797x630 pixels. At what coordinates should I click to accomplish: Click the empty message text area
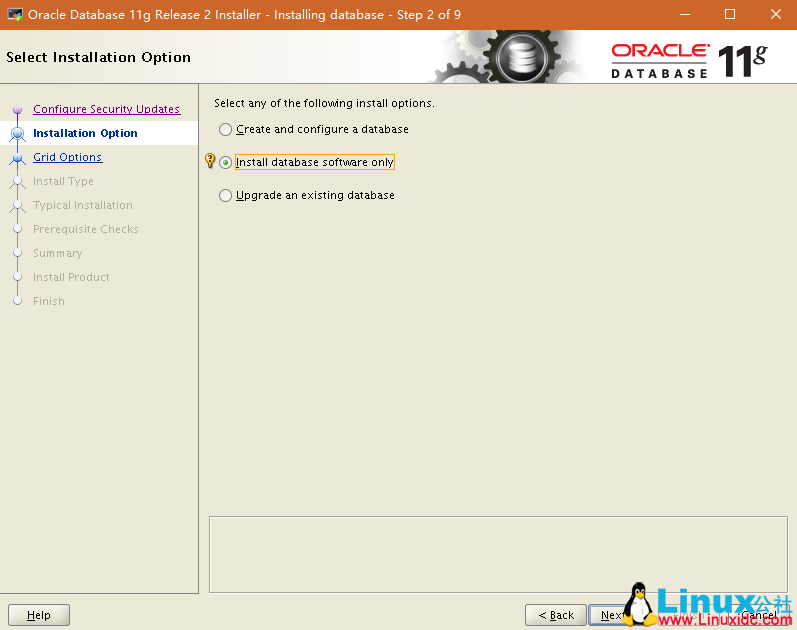click(498, 554)
